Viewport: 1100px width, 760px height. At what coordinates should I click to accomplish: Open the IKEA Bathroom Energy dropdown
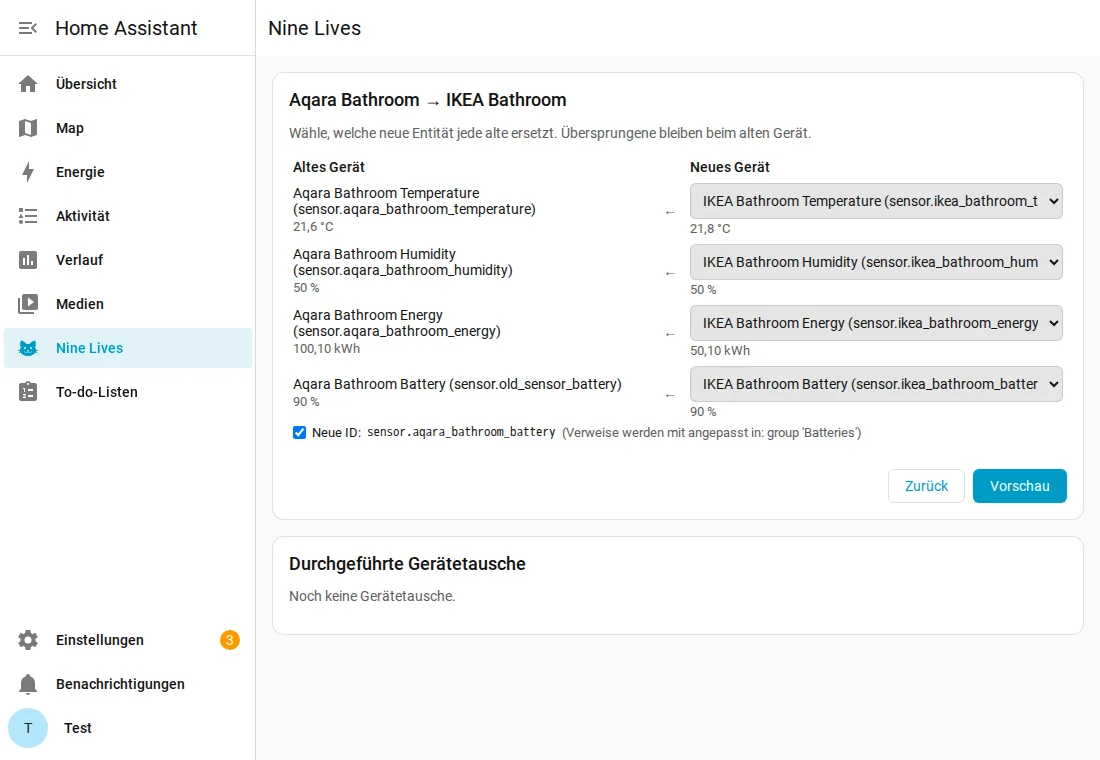876,324
